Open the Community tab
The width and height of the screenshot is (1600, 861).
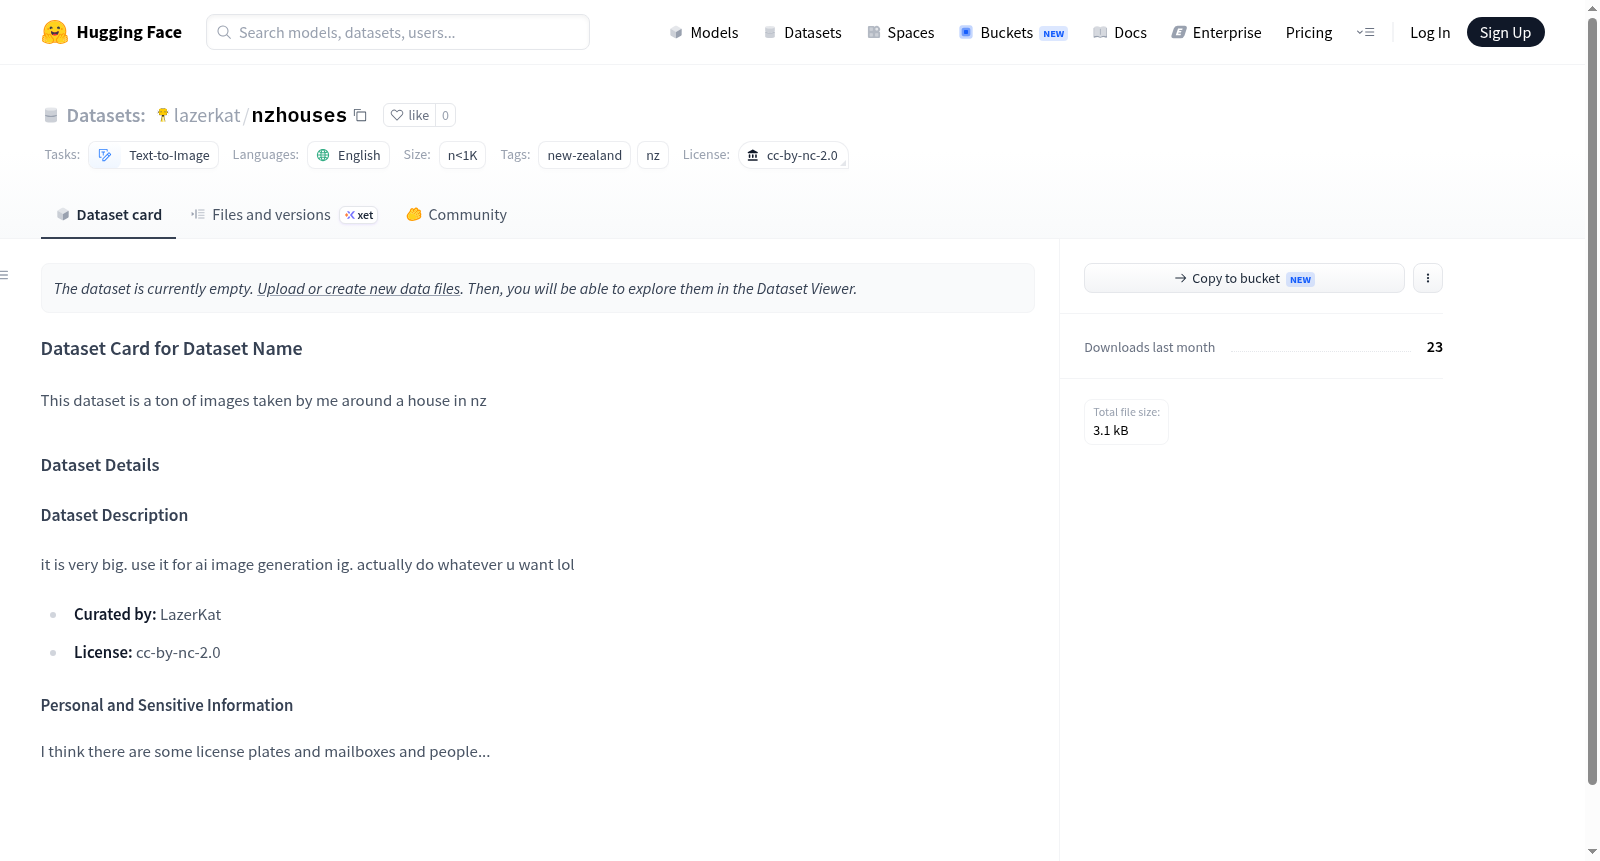pos(456,215)
